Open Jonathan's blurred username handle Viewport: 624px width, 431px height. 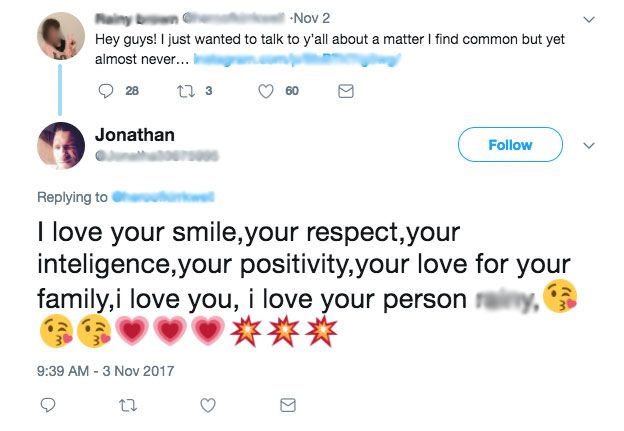[x=157, y=156]
